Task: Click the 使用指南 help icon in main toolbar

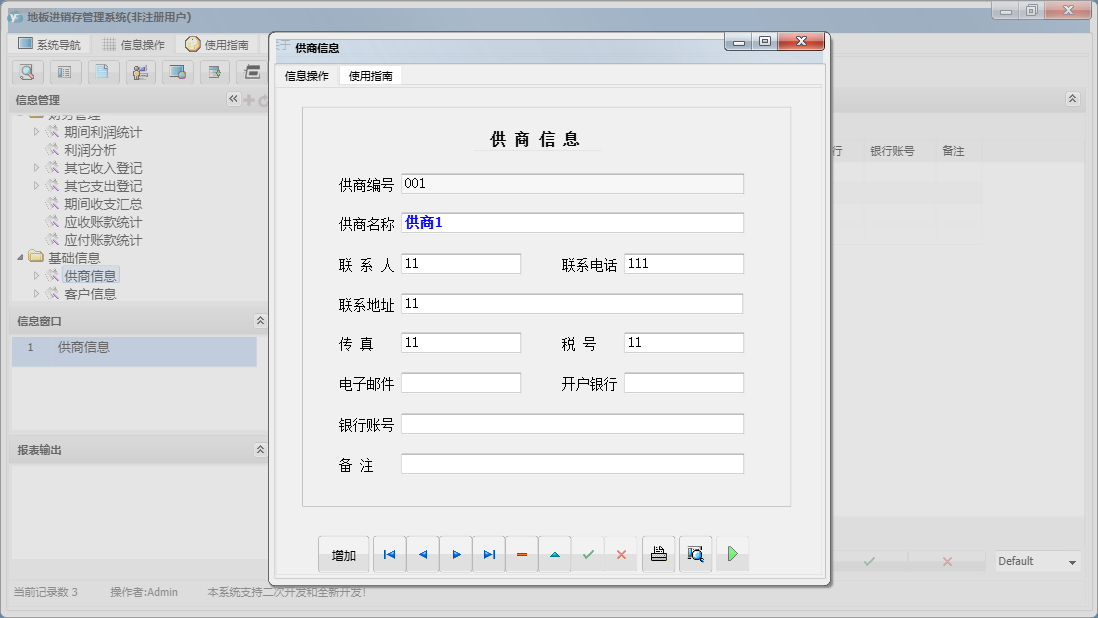Action: (x=193, y=44)
